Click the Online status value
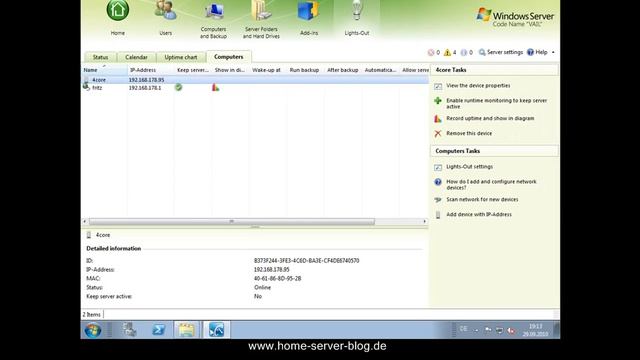 coord(262,287)
